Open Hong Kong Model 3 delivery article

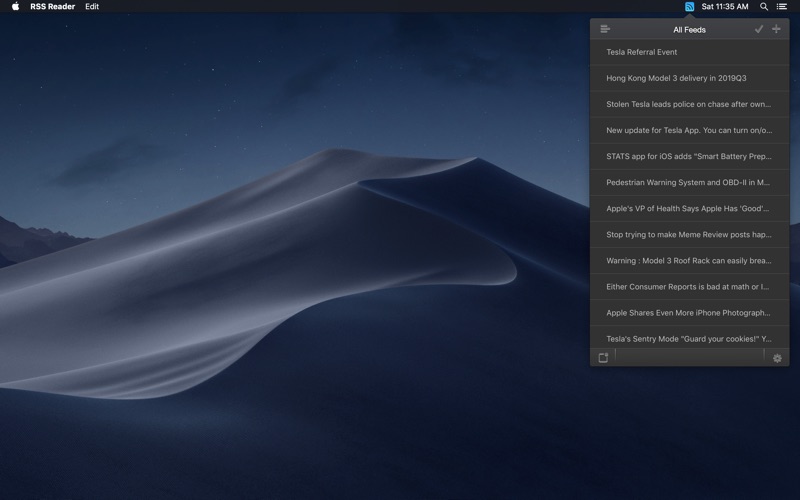pos(689,78)
